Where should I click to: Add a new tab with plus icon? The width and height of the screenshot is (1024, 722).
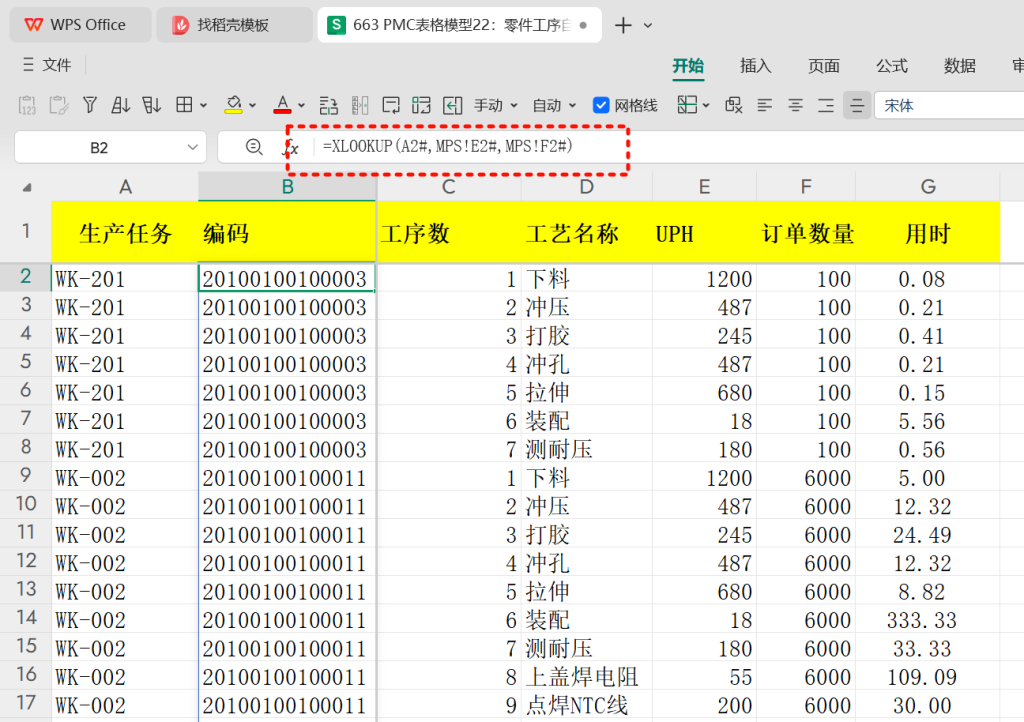click(x=623, y=25)
